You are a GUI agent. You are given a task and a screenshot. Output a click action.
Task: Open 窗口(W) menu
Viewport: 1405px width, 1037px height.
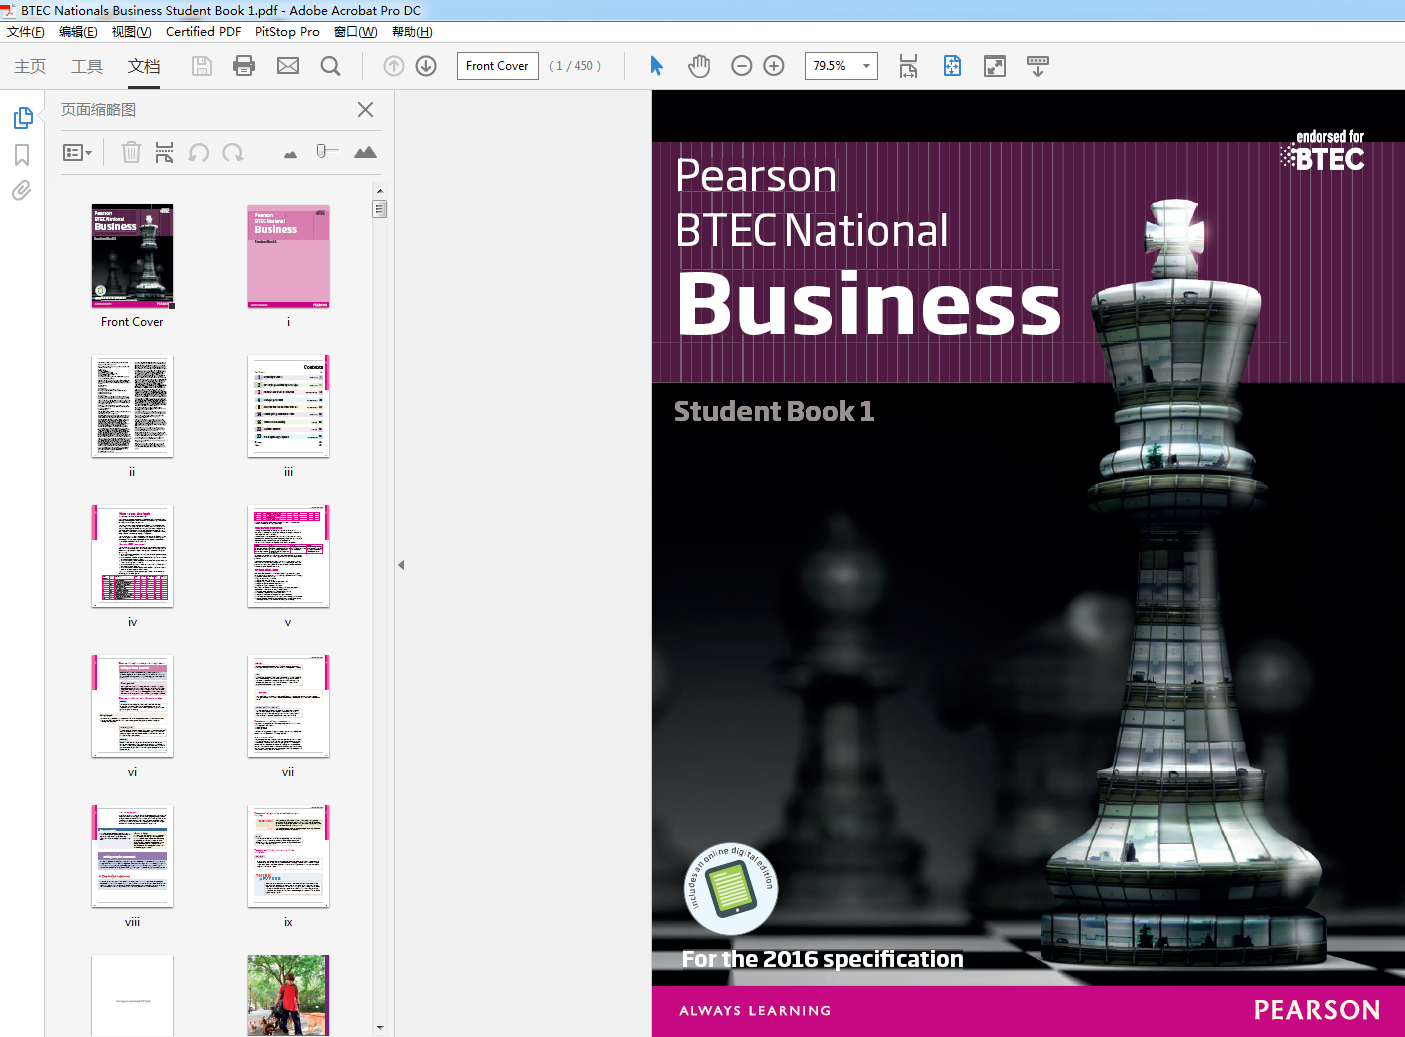coord(355,32)
